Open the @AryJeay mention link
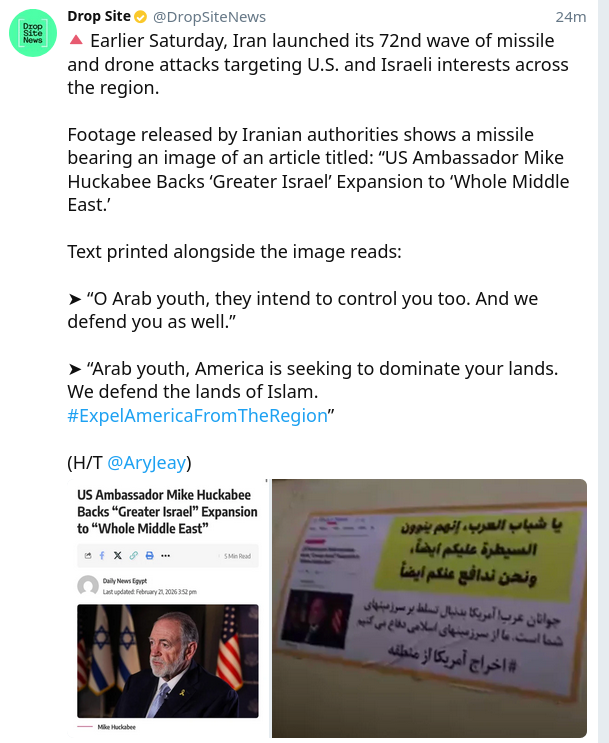Viewport: 609px width, 743px height. tap(146, 462)
